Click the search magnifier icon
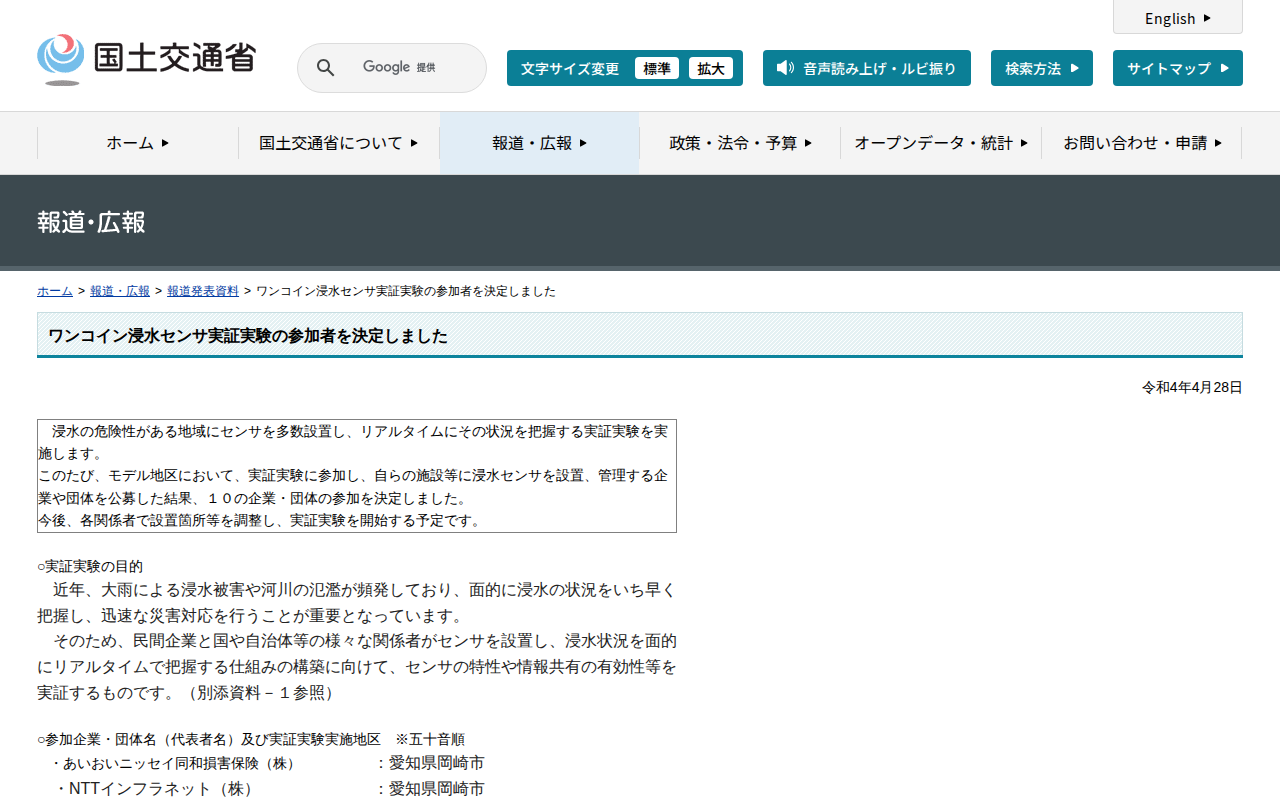This screenshot has height=800, width=1280. [x=326, y=68]
